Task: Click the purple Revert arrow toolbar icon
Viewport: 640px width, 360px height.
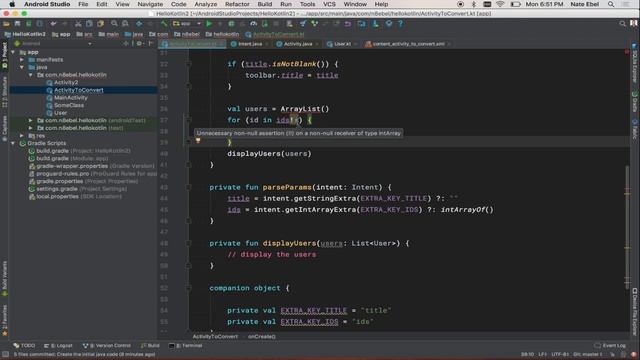Action: [x=348, y=24]
